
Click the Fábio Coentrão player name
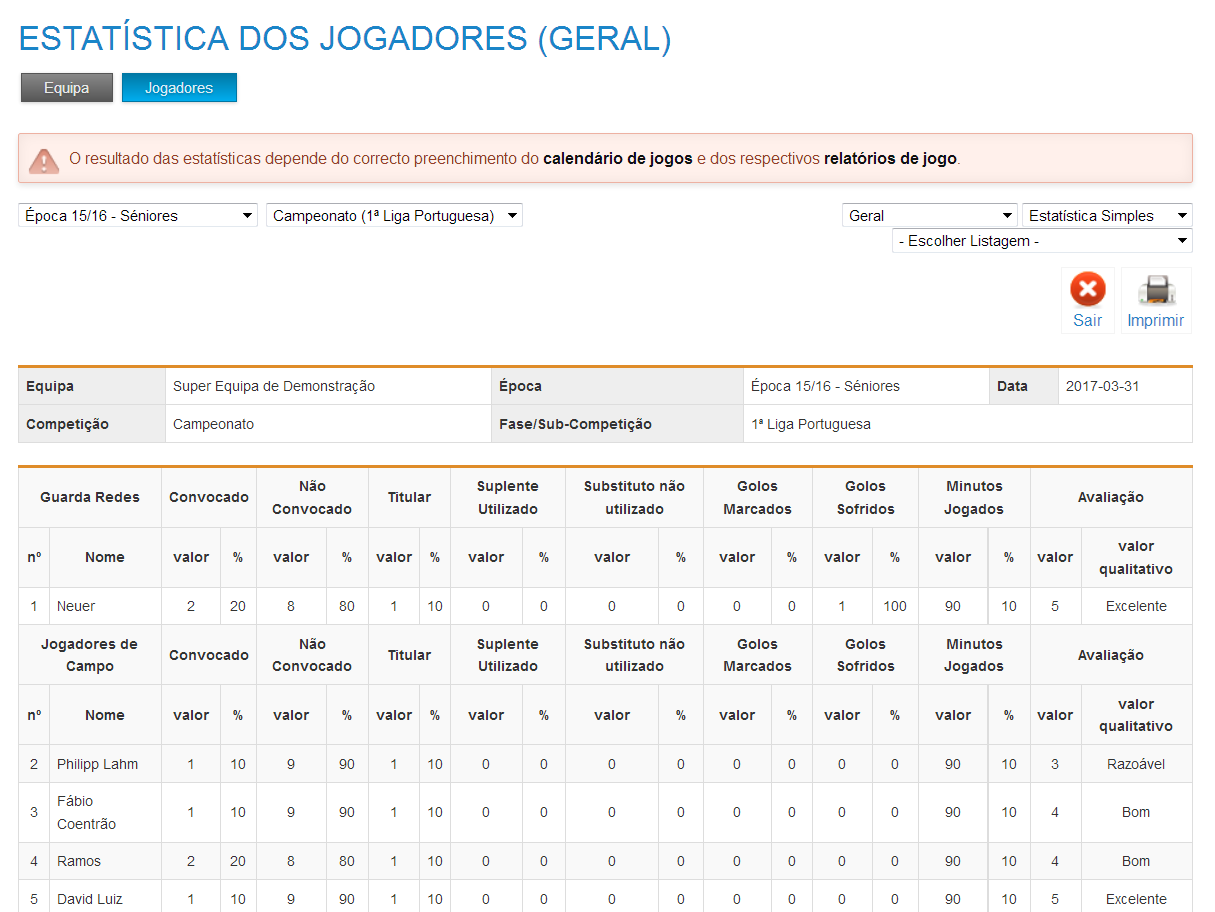86,812
